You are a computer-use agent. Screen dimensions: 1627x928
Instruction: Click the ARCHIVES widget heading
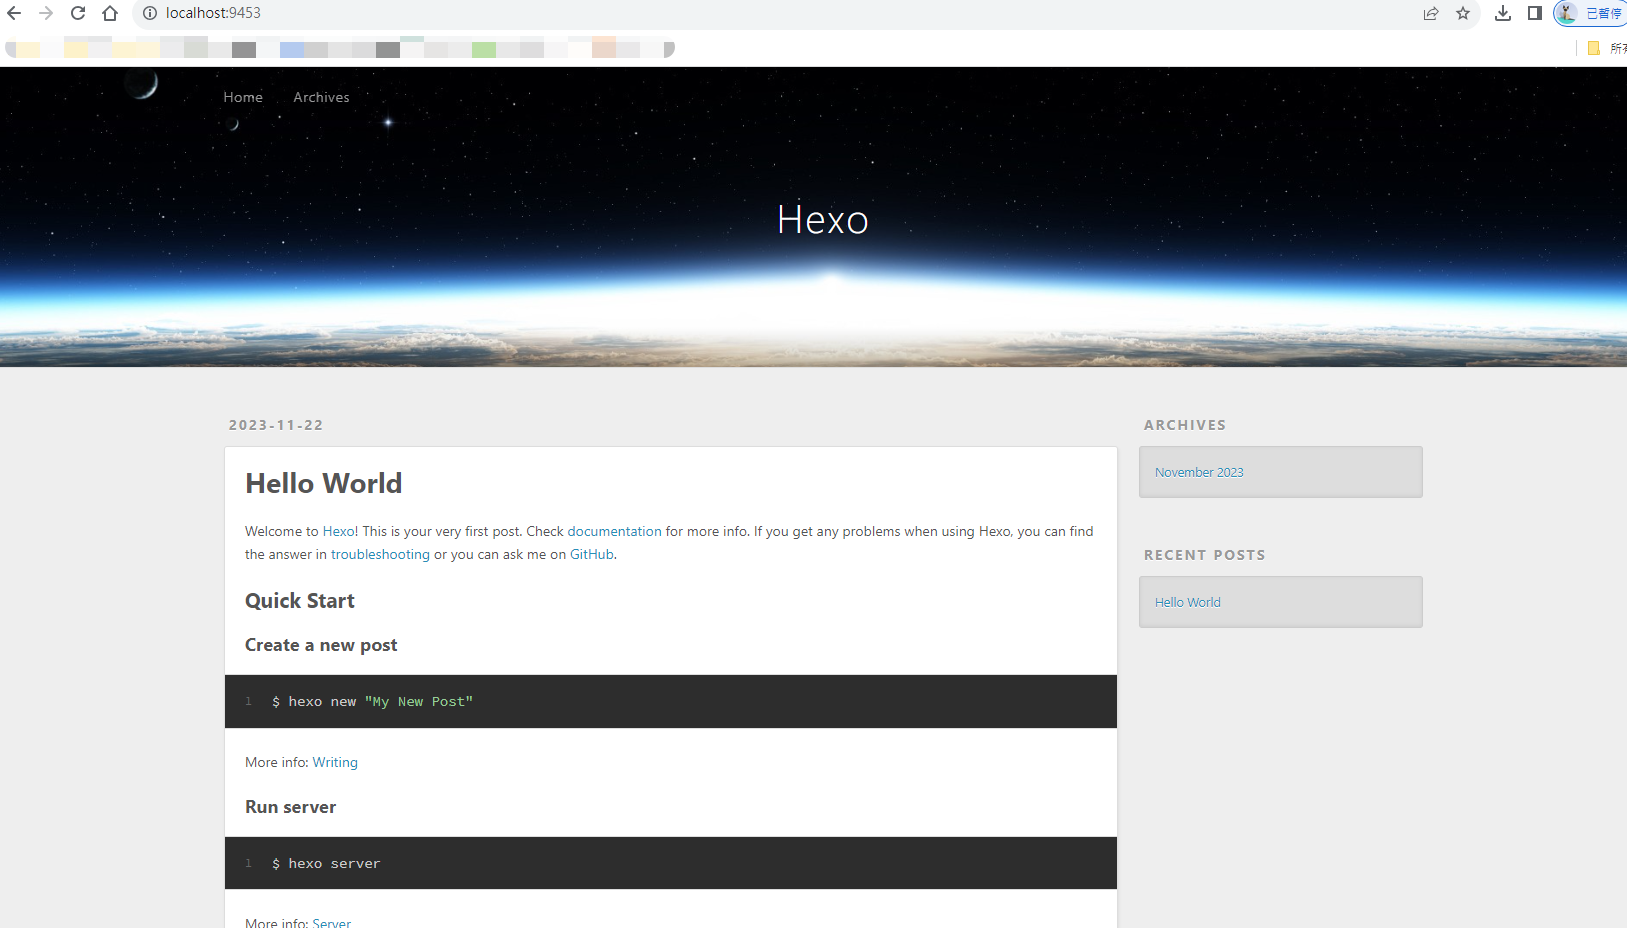pos(1185,425)
